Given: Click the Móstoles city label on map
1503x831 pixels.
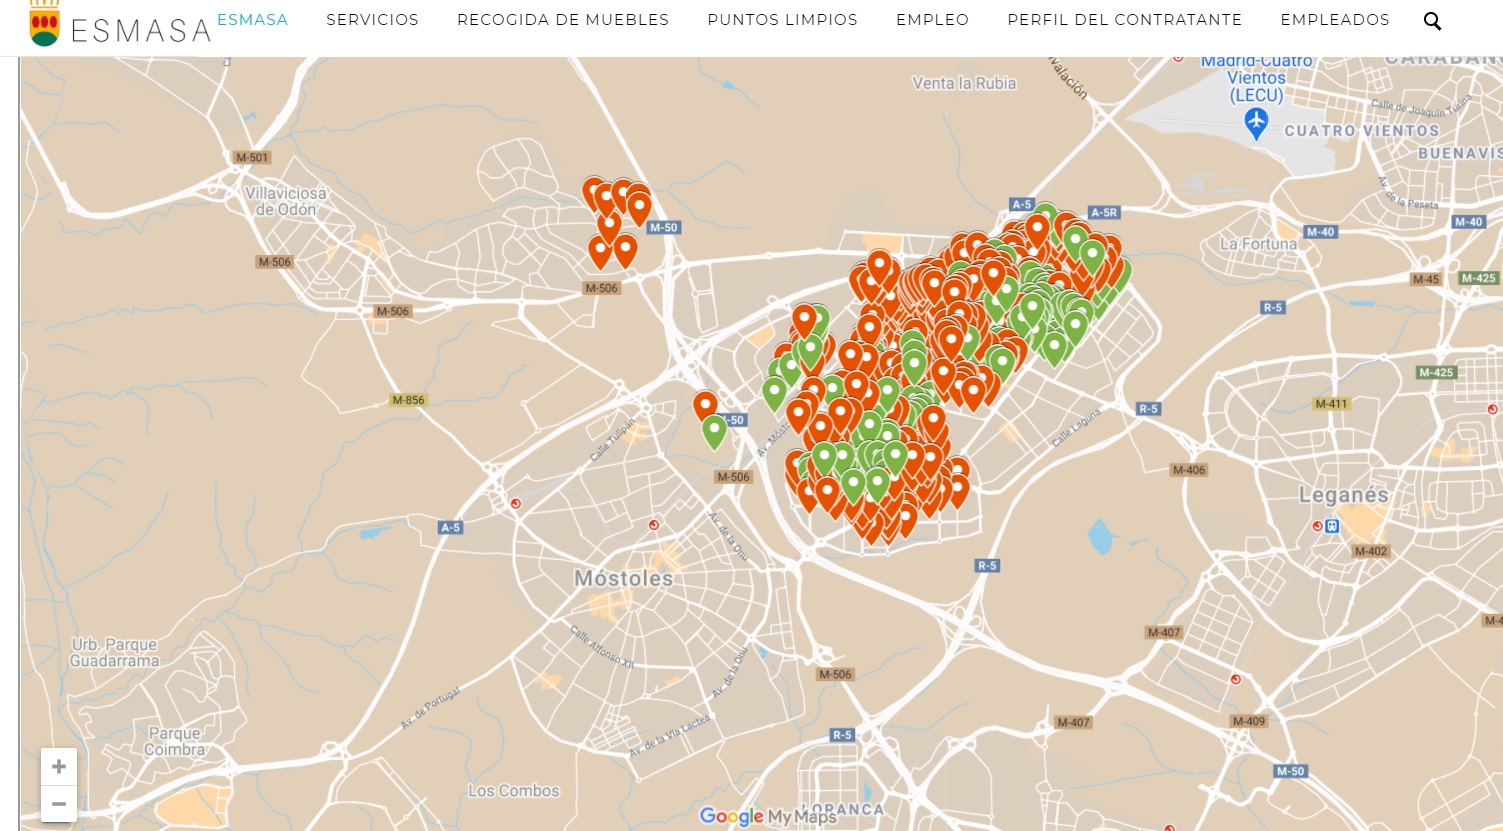Looking at the screenshot, I should 623,579.
